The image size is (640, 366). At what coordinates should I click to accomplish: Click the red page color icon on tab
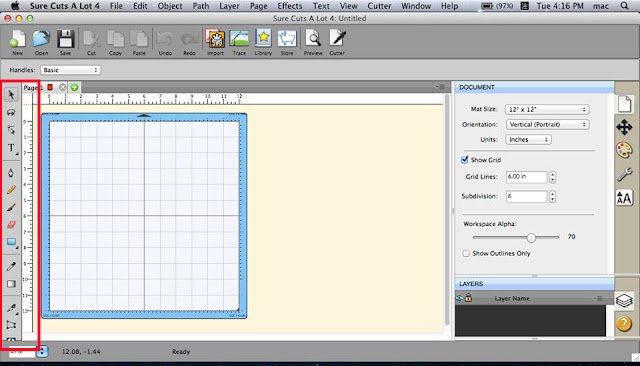click(50, 87)
